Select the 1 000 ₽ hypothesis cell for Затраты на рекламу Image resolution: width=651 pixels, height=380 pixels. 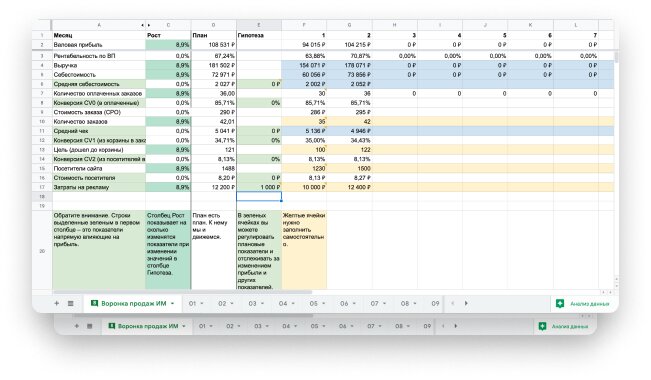(259, 187)
